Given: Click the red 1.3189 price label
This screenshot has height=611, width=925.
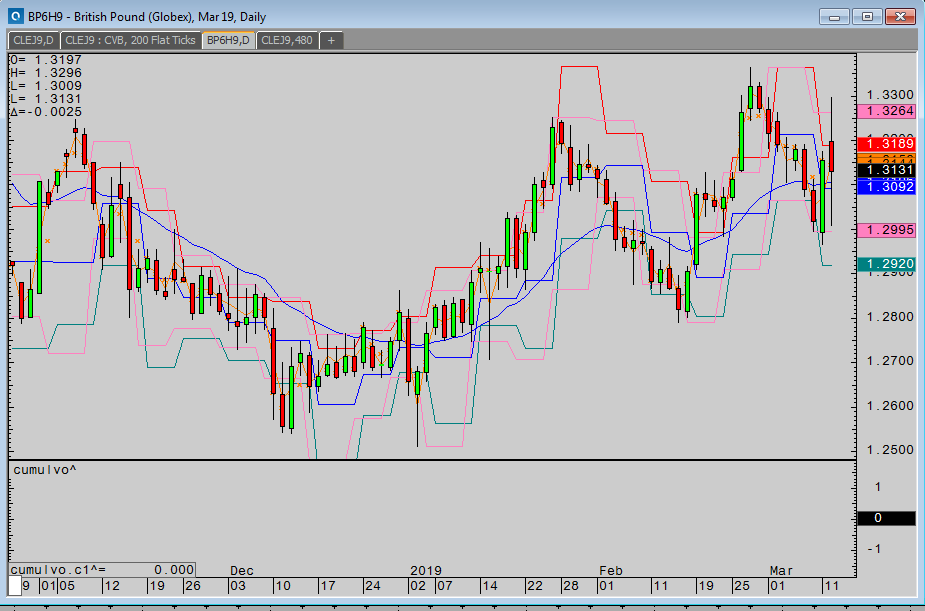Looking at the screenshot, I should tap(886, 144).
